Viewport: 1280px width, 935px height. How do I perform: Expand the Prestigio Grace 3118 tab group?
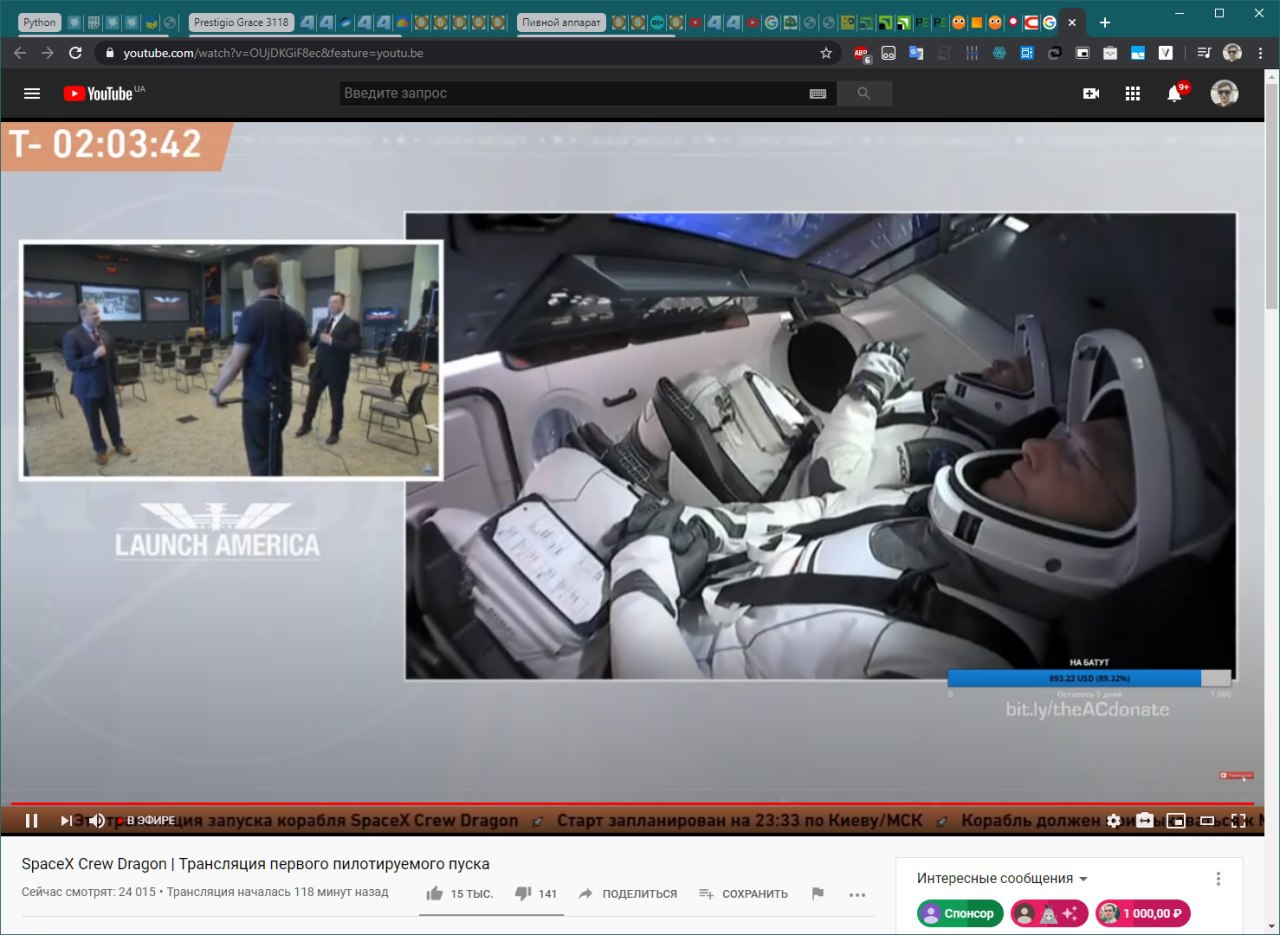[x=241, y=22]
